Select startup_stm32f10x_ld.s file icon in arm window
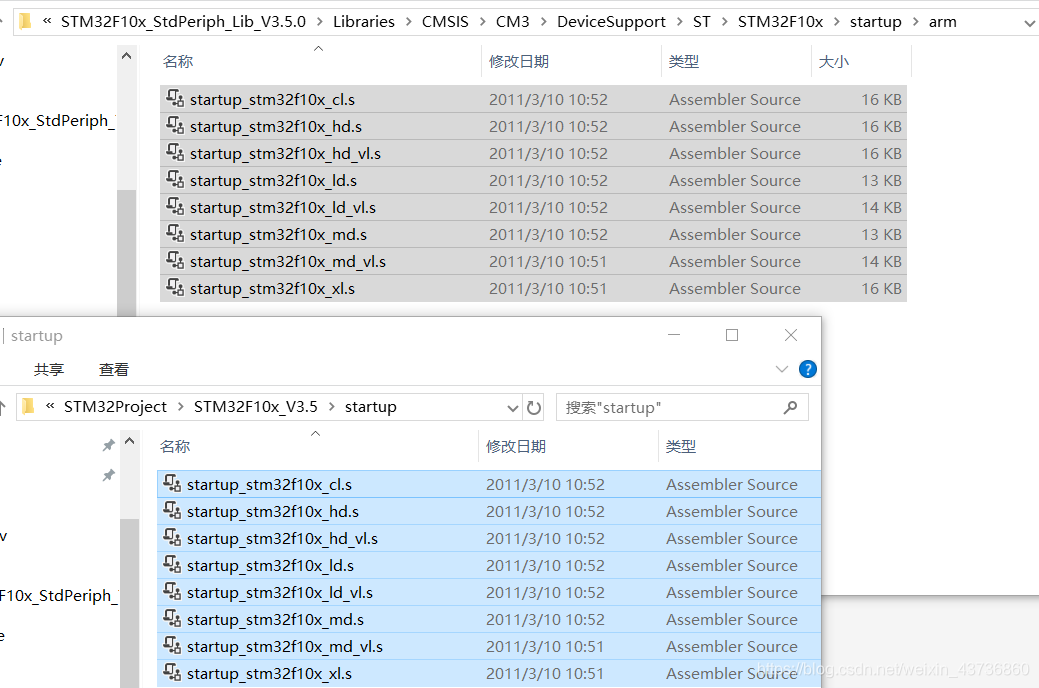Viewport: 1039px width, 688px height. [175, 180]
